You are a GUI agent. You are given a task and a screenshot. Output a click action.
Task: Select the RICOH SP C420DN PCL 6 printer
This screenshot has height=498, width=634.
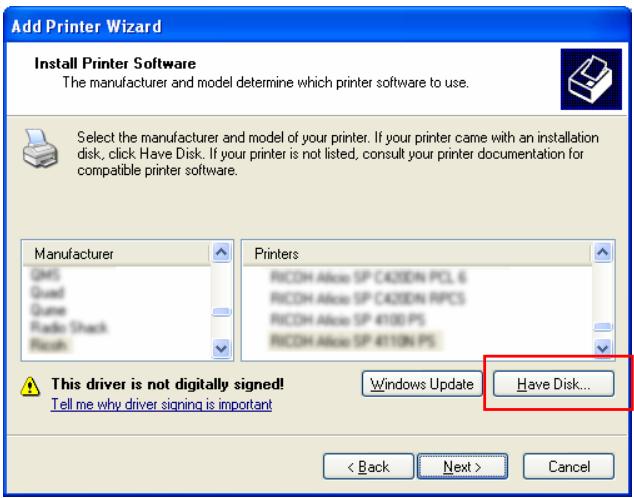(x=368, y=277)
